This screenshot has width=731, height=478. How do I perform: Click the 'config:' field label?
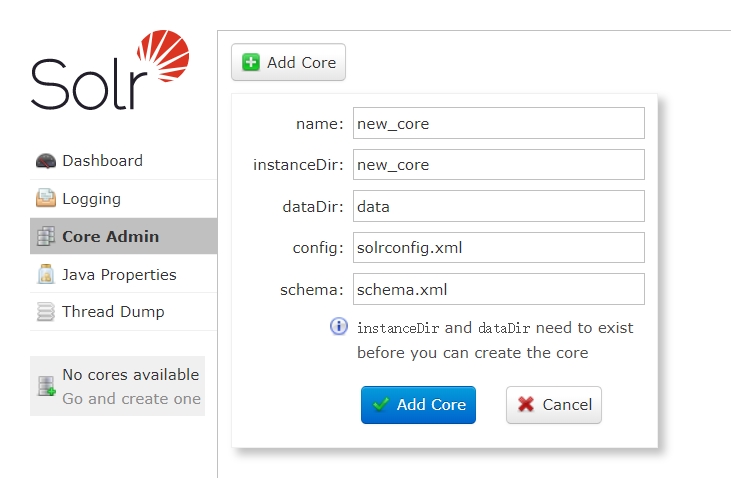pos(318,248)
